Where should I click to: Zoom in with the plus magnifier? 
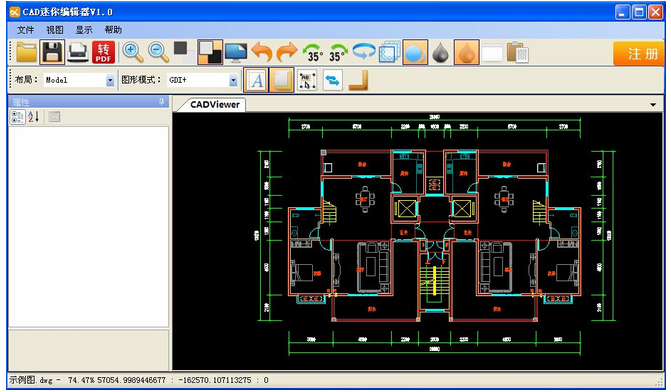[x=133, y=52]
